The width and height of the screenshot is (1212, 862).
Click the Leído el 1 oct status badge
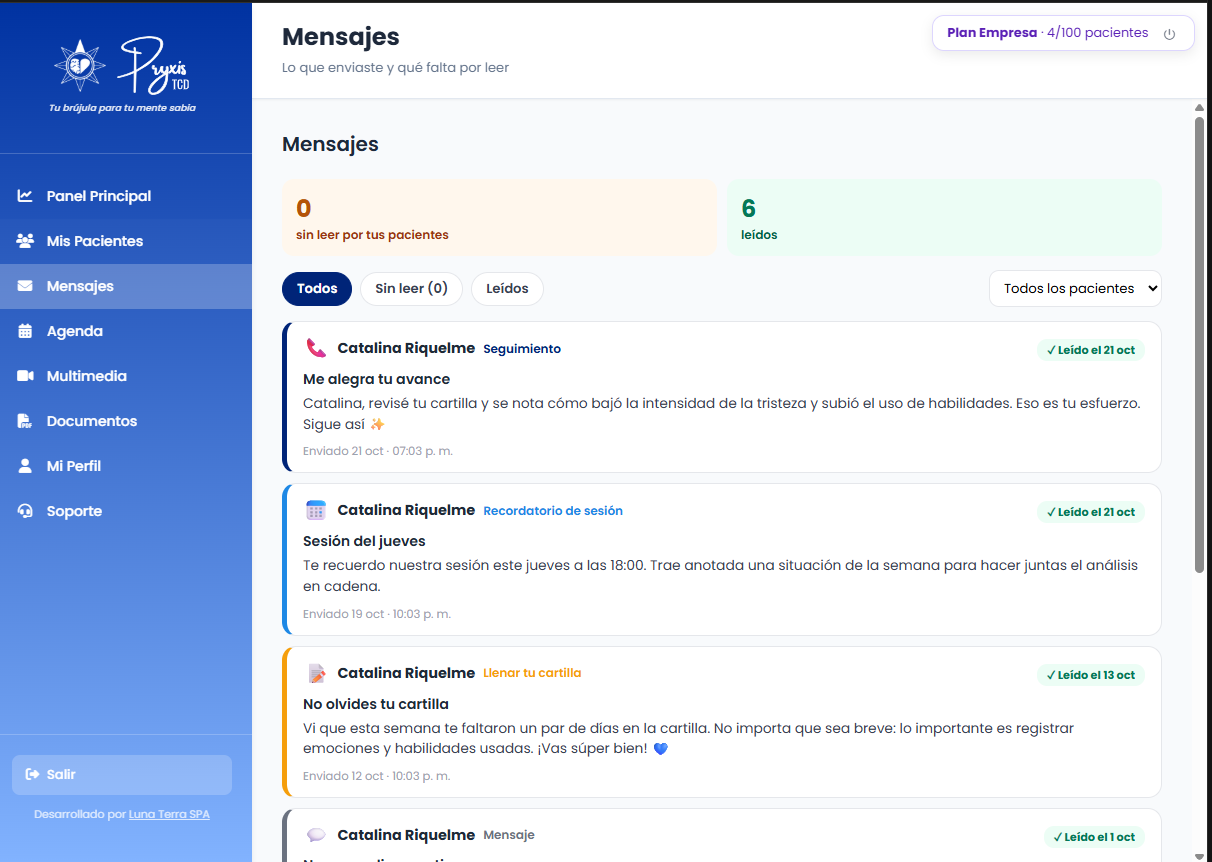pos(1094,837)
